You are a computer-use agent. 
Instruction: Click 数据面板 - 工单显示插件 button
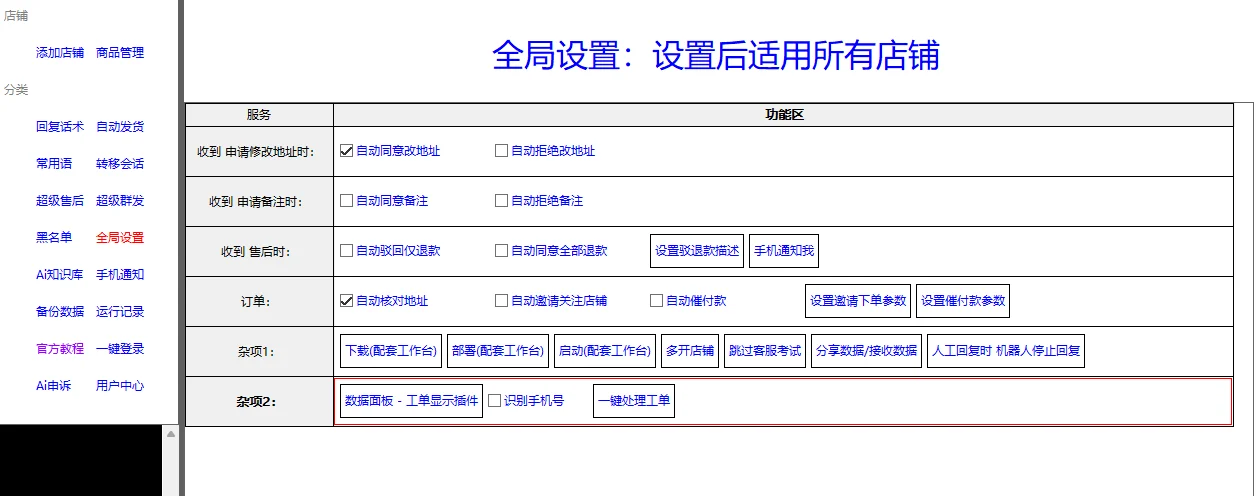412,401
